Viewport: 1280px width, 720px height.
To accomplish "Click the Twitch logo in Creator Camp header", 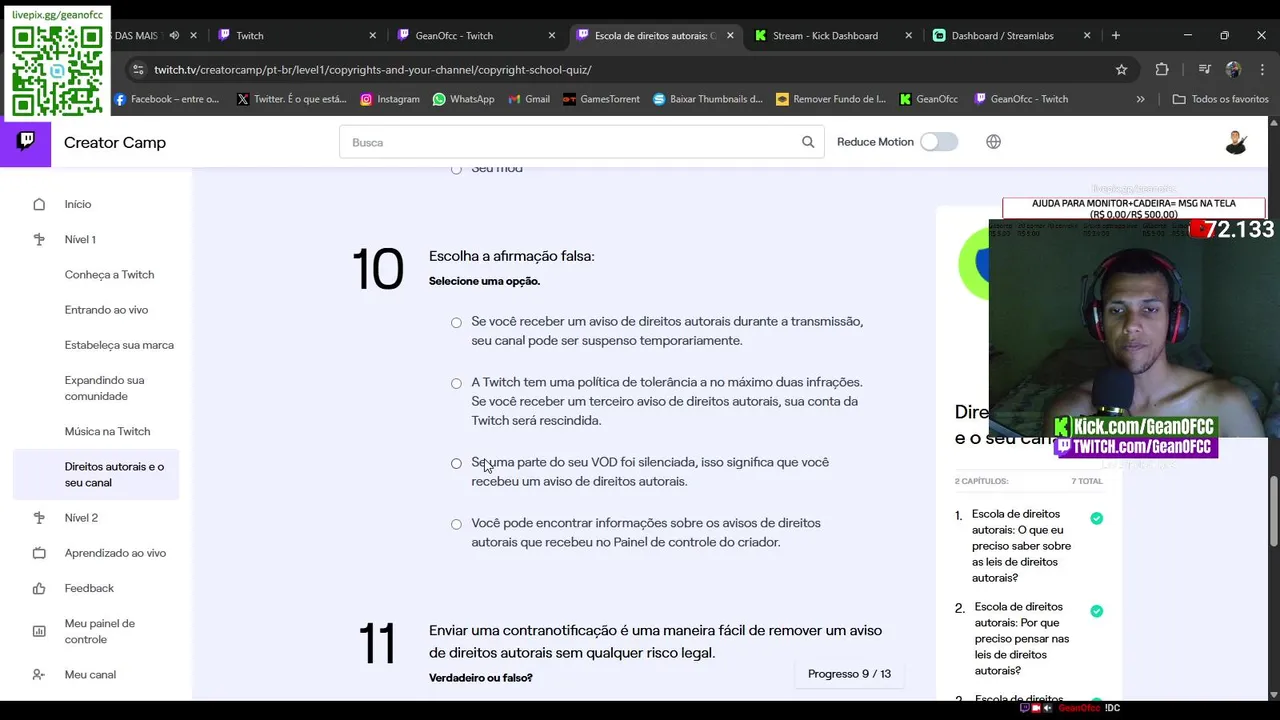I will [x=25, y=142].
